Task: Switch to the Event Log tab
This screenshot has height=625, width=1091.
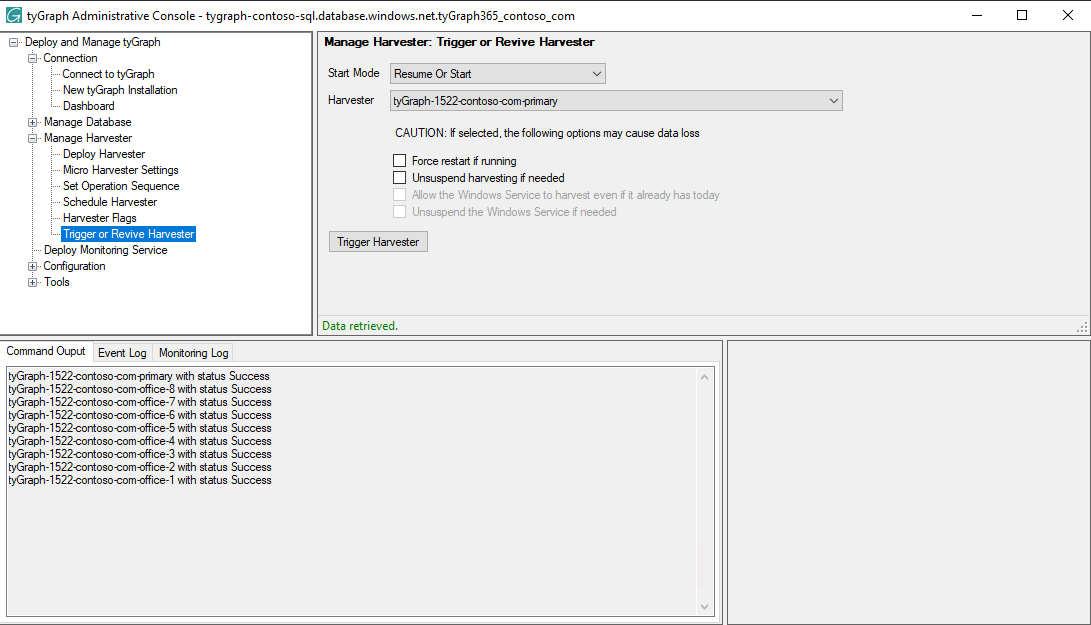Action: (x=122, y=353)
